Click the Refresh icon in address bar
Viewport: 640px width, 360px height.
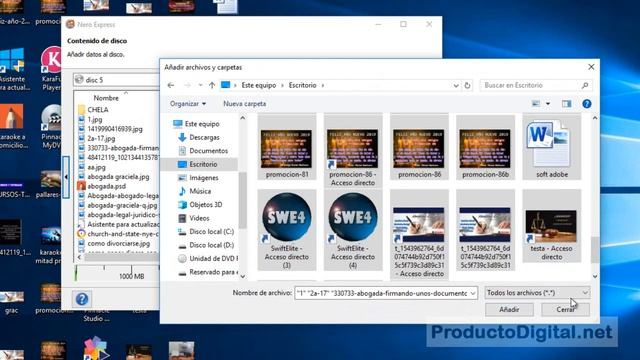[x=467, y=85]
